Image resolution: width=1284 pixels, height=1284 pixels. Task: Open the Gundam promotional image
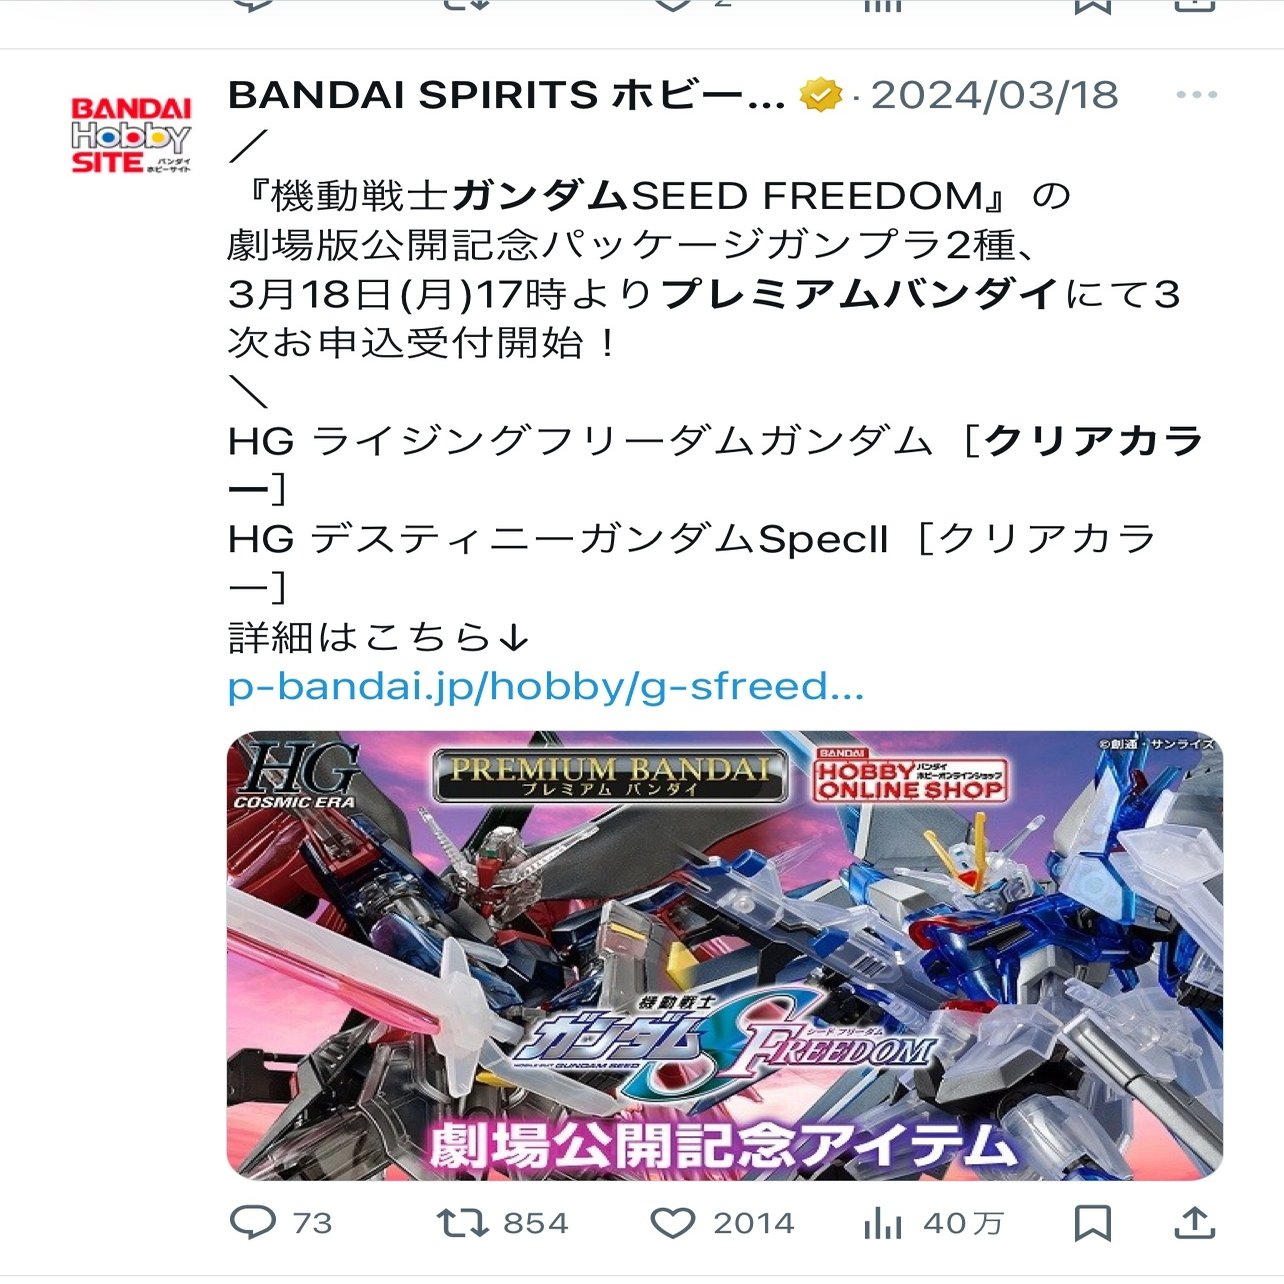[x=725, y=955]
